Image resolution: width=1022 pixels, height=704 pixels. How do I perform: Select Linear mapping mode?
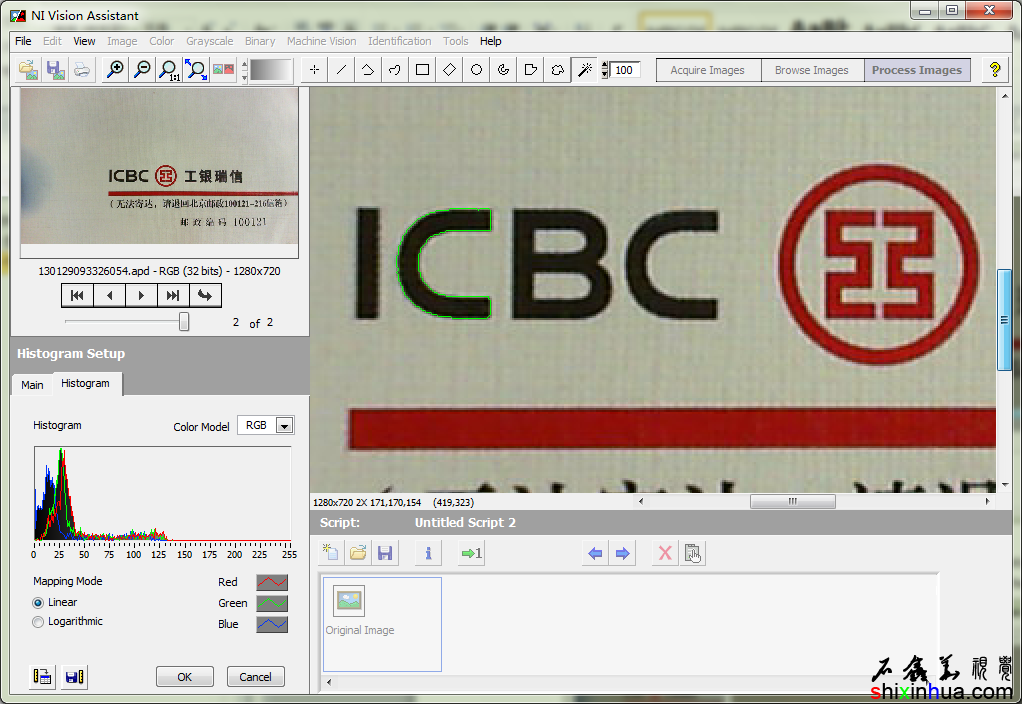pos(39,603)
